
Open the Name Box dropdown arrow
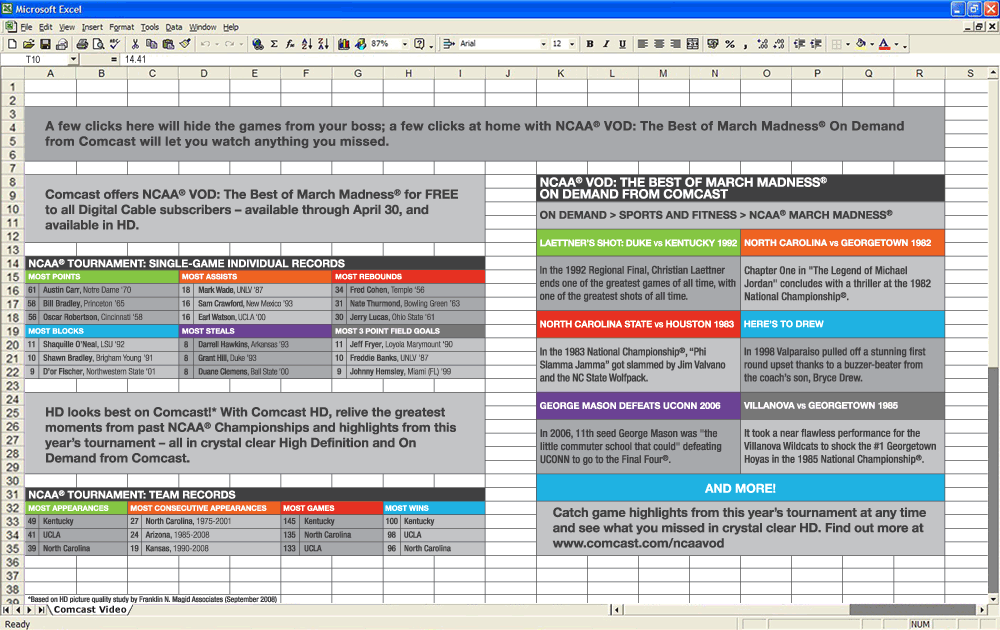click(x=73, y=59)
